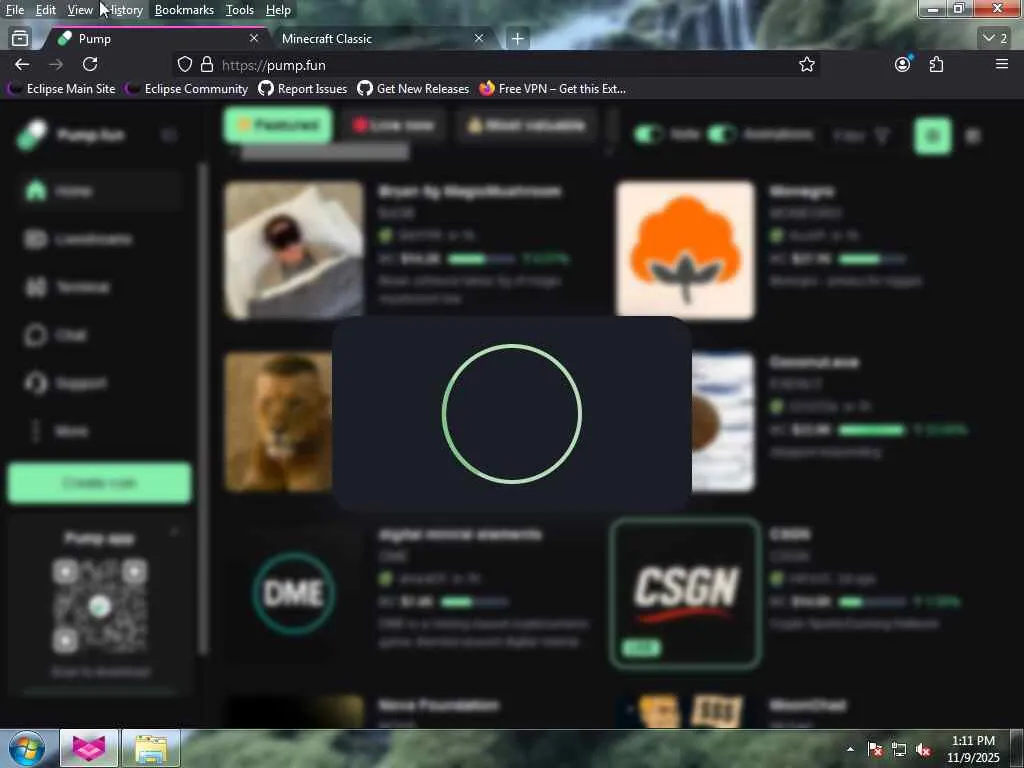The image size is (1024, 768).
Task: Open the Filter funnel option
Action: point(861,136)
